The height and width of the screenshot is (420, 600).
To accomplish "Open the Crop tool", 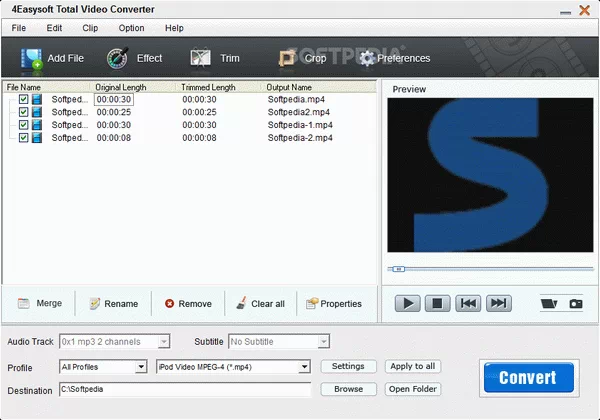I will [x=289, y=58].
